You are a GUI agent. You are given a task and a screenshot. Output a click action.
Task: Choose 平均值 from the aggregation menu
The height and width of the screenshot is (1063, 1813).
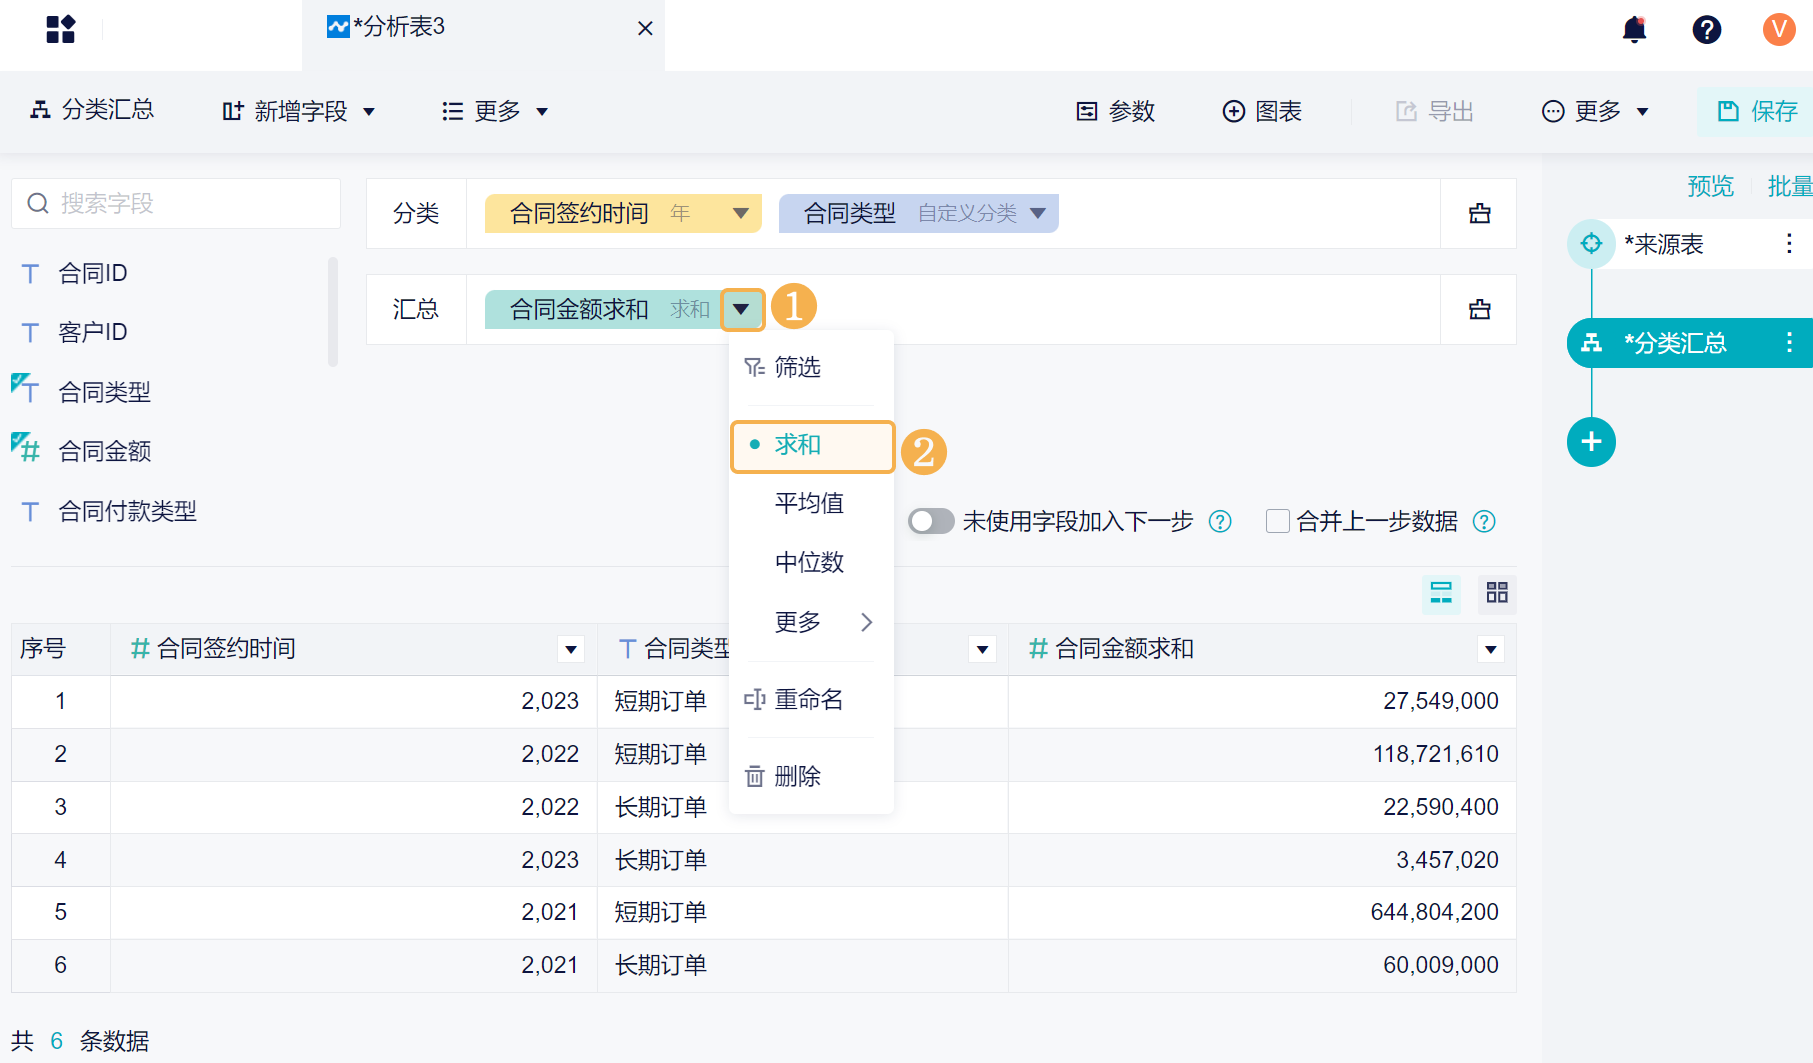coord(809,503)
